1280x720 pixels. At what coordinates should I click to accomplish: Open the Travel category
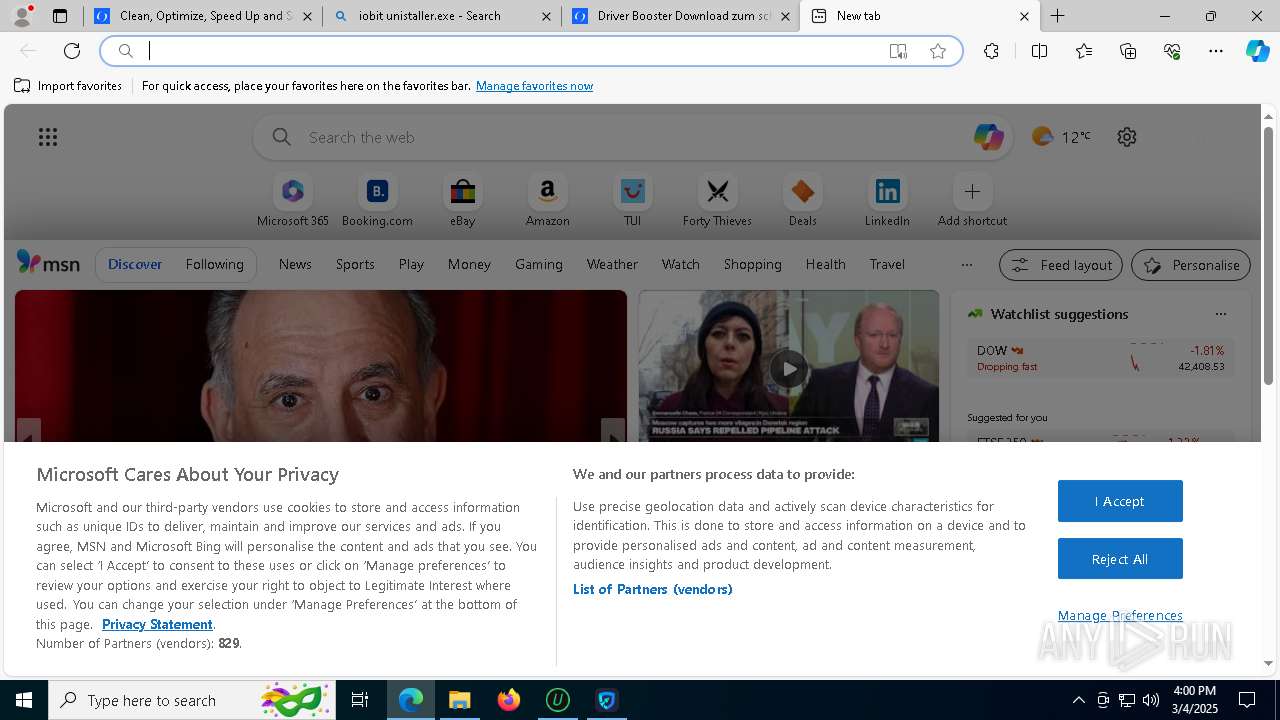click(x=887, y=264)
